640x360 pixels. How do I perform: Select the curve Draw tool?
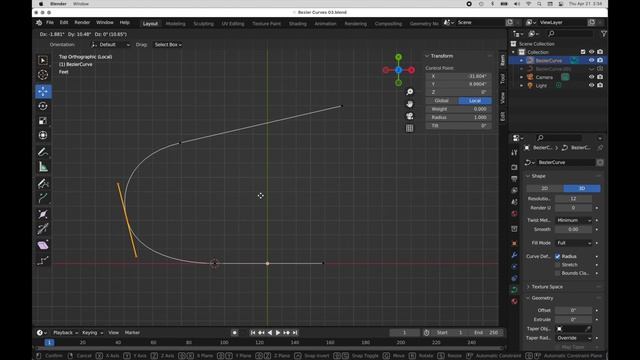tap(43, 183)
